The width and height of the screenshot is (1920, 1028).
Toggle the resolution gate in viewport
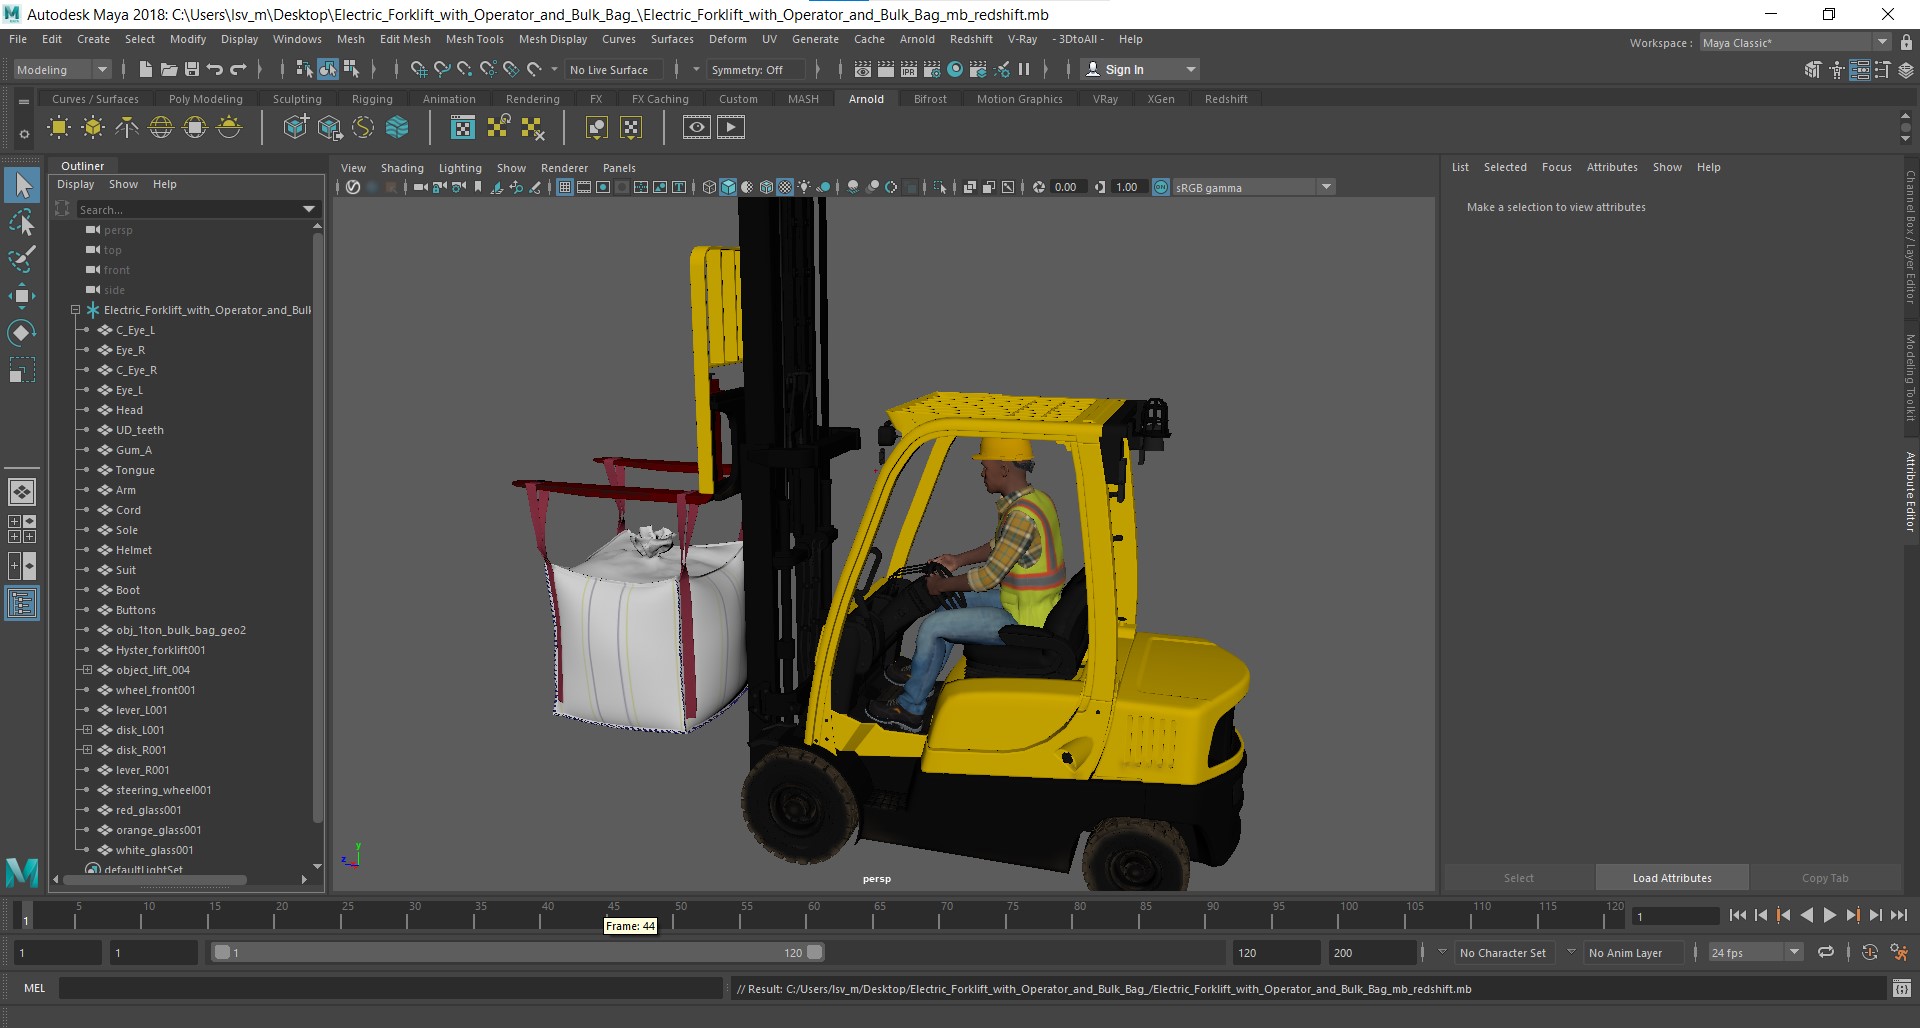pos(603,187)
